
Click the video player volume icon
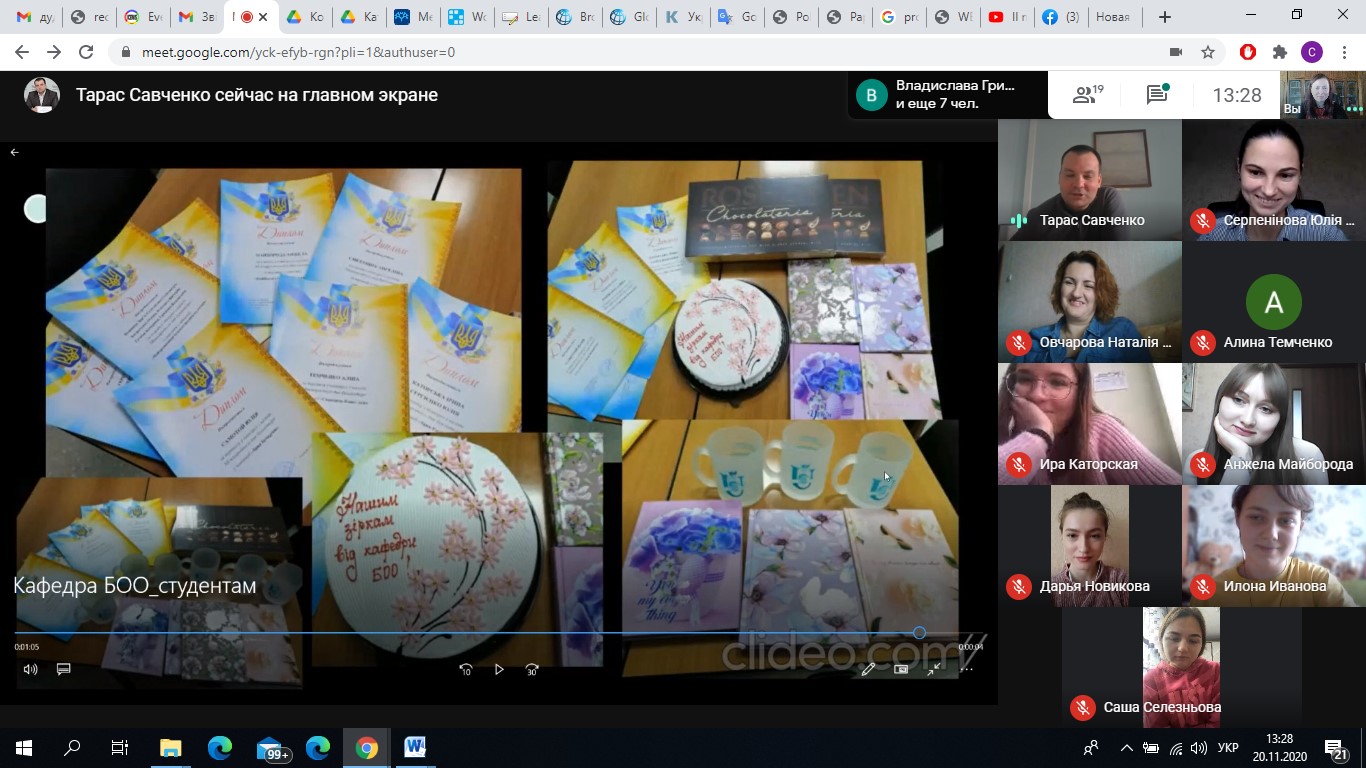30,669
